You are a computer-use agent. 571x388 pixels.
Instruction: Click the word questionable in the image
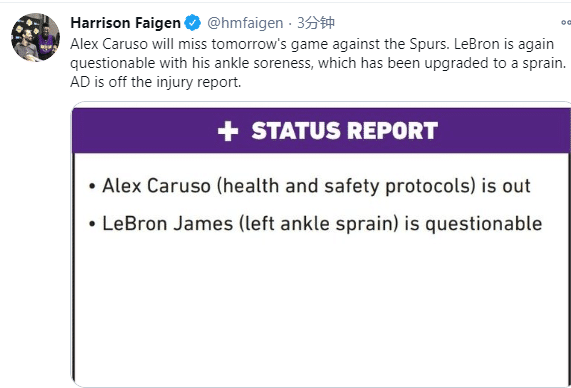(x=484, y=224)
